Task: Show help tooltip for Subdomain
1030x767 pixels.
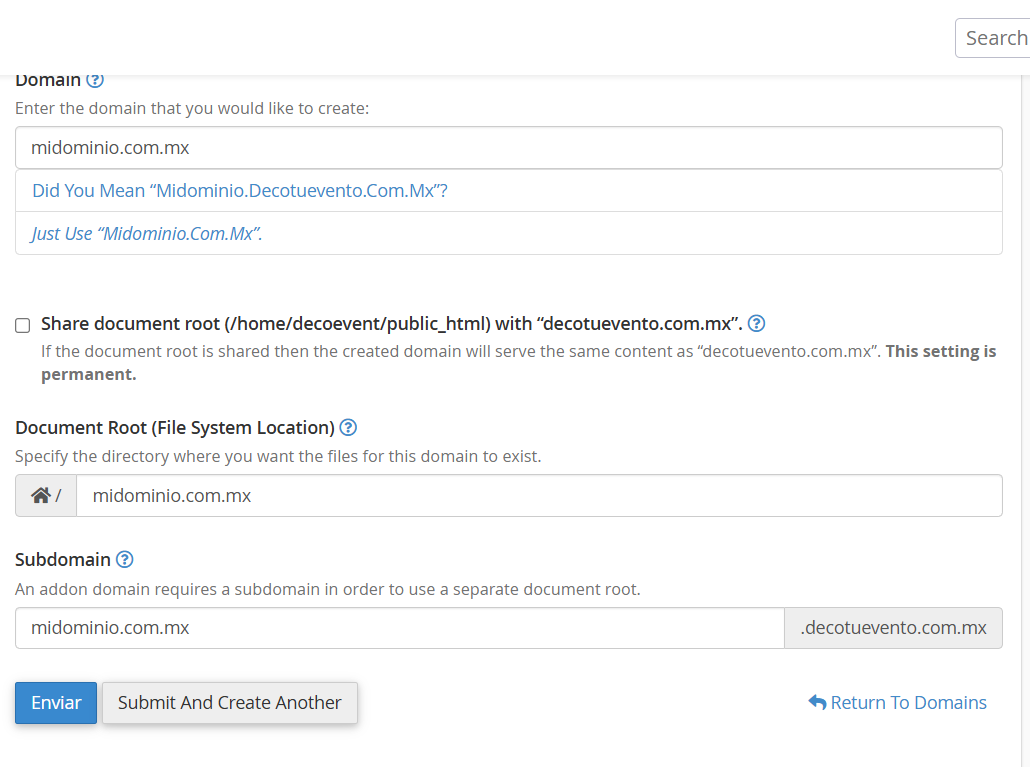Action: tap(125, 560)
